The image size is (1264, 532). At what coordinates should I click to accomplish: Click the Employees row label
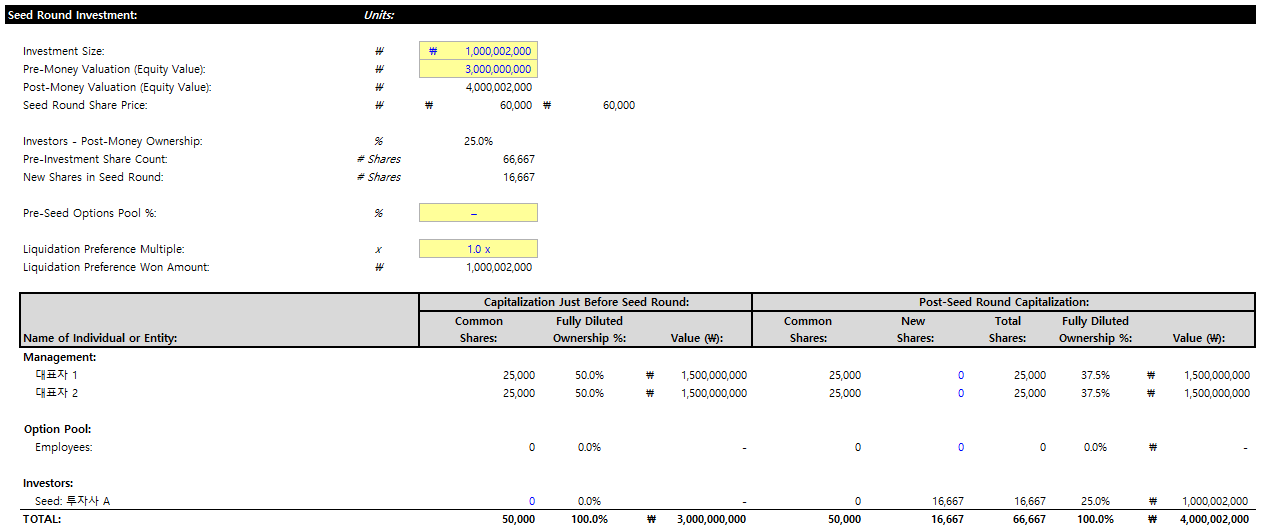63,447
